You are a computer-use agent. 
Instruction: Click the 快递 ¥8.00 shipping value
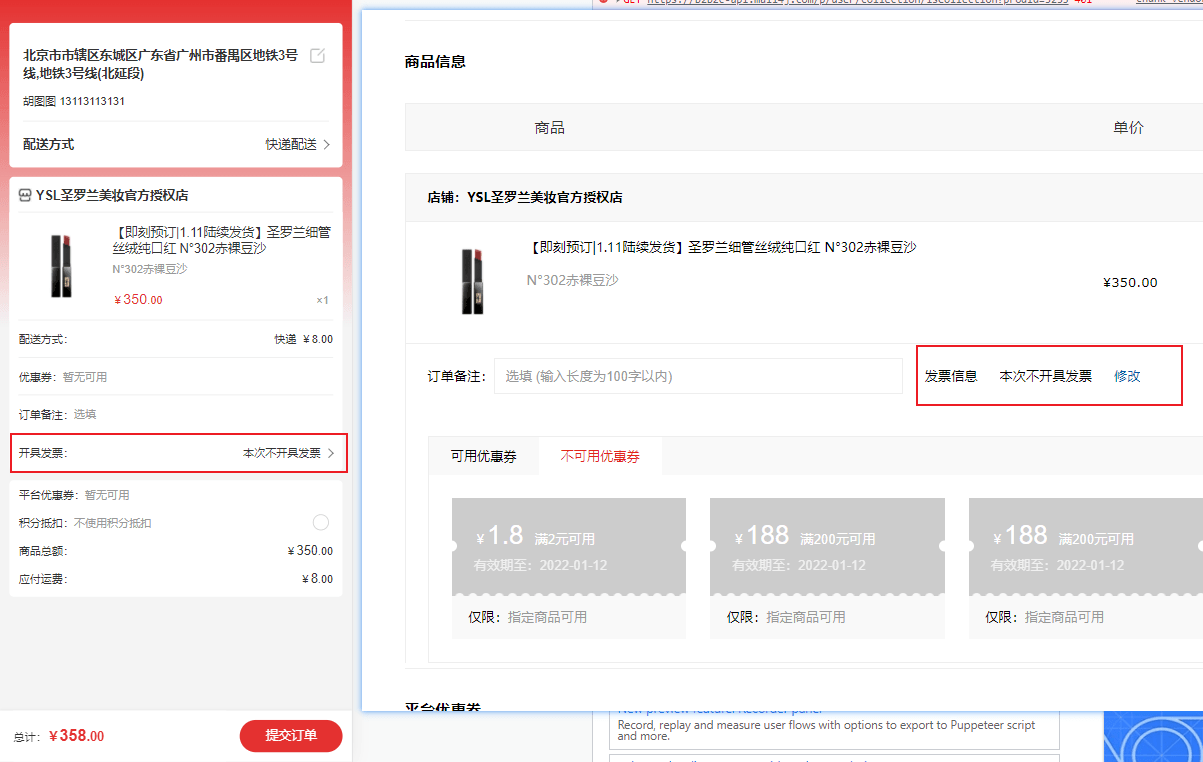[304, 339]
